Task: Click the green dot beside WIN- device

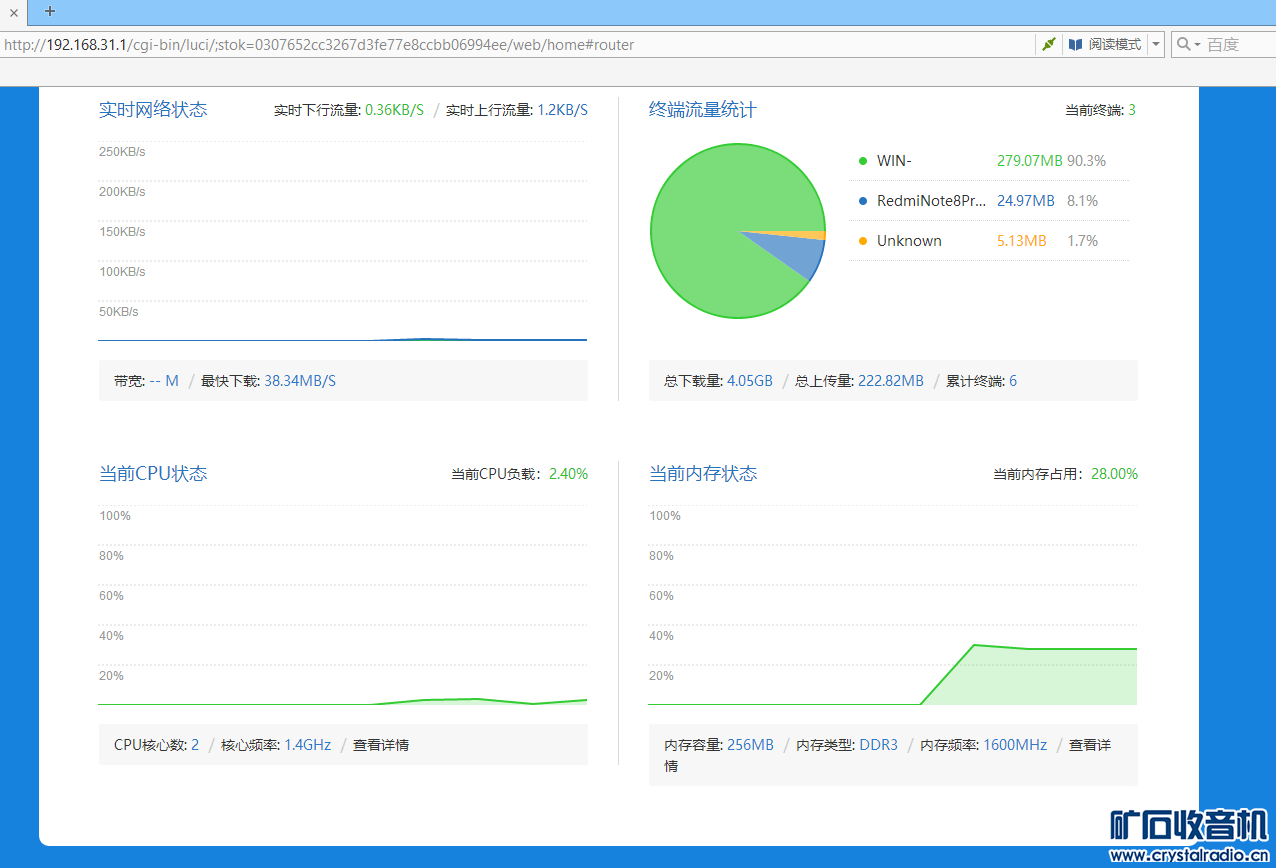Action: tap(863, 161)
